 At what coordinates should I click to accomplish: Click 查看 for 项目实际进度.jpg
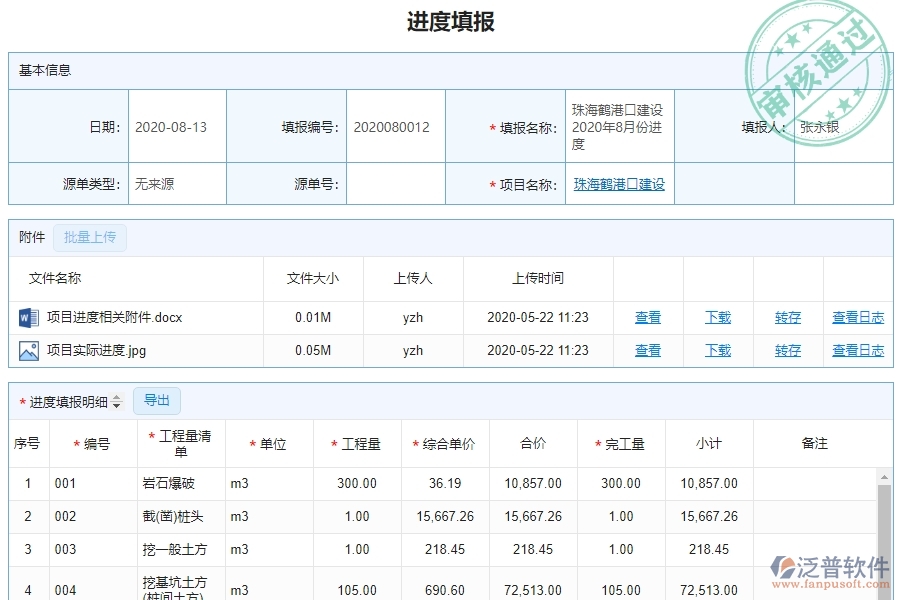coord(647,350)
